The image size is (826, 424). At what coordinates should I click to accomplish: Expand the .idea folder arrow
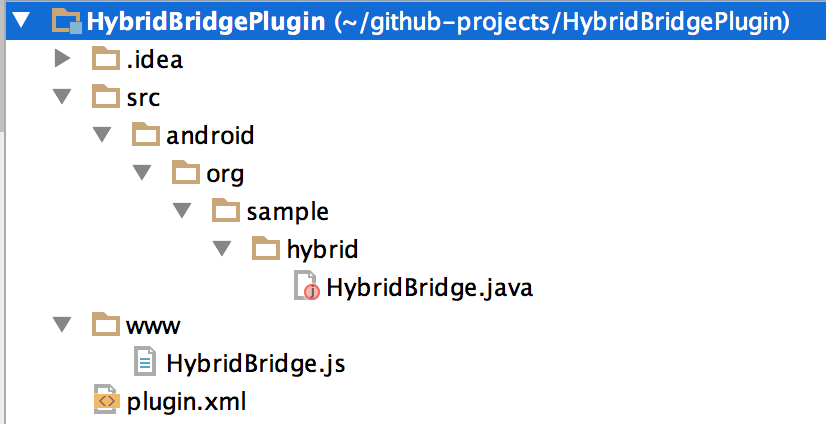62,58
